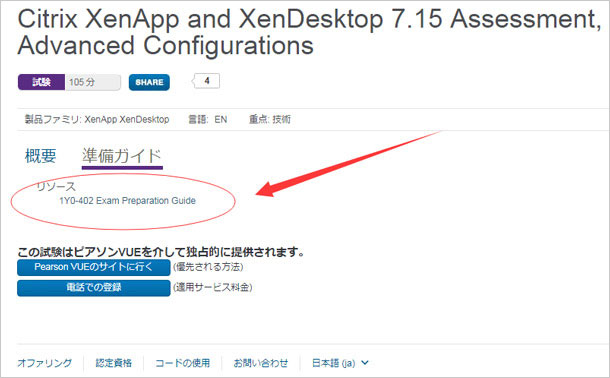Click the (適用サービス料金) note
The height and width of the screenshot is (378, 610).
213,288
